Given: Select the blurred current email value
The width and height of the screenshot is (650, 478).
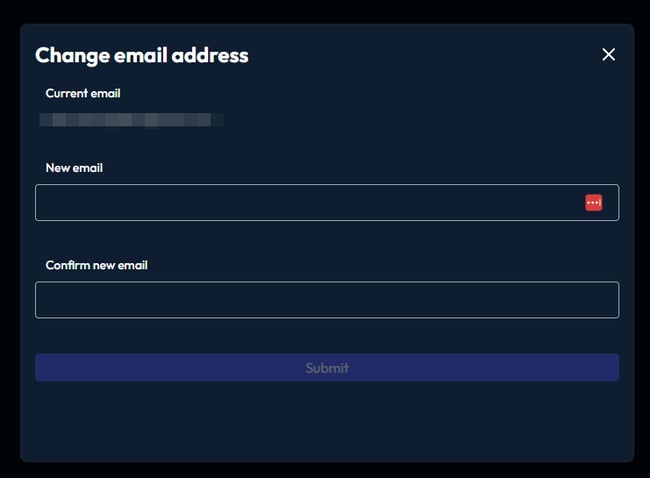Looking at the screenshot, I should tap(131, 120).
